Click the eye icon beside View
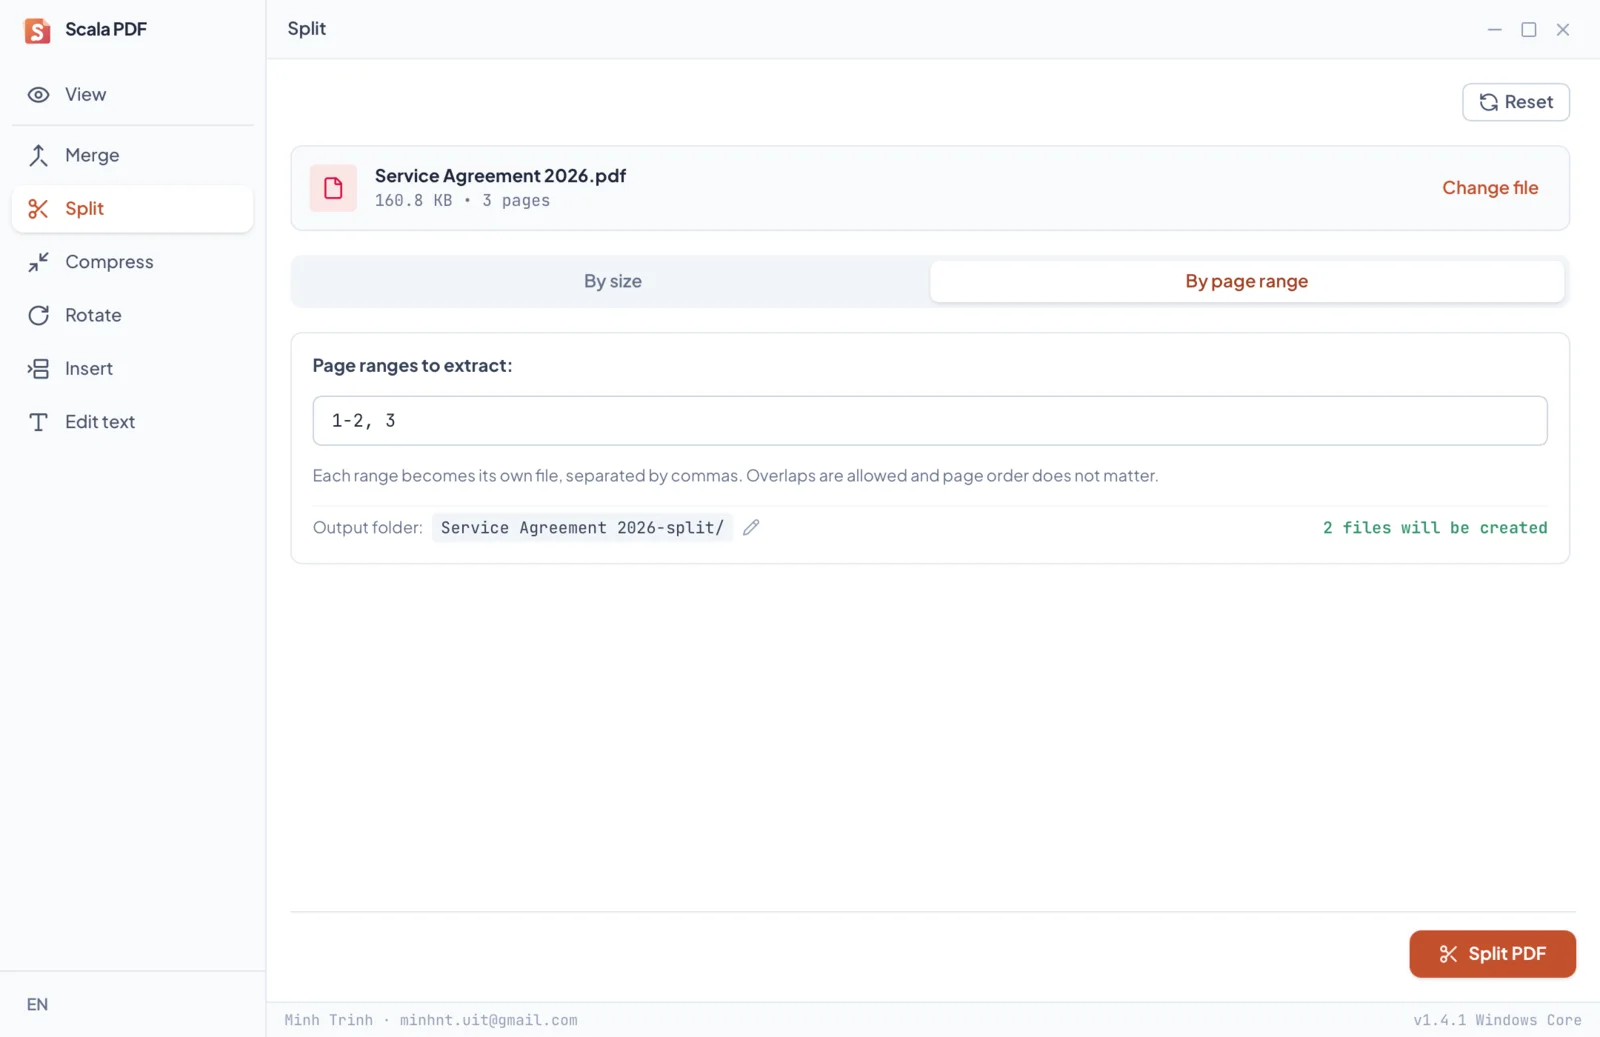 pyautogui.click(x=38, y=95)
